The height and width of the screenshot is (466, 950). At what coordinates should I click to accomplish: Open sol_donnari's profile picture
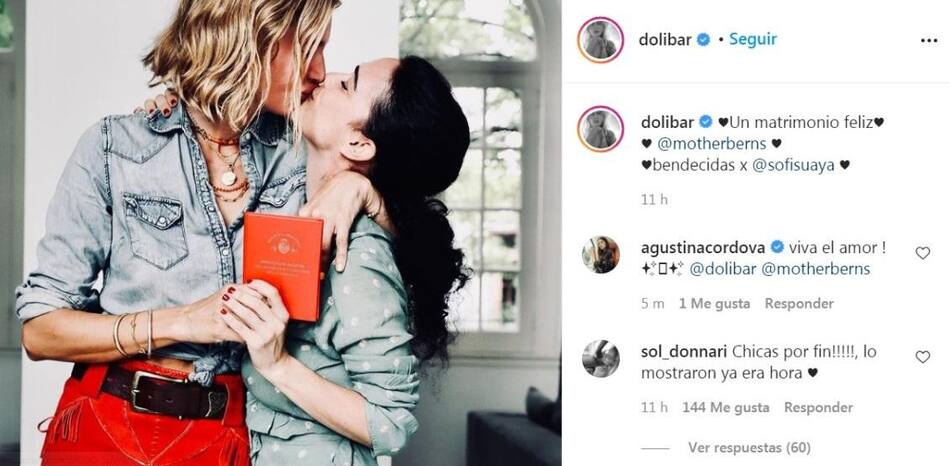point(600,358)
